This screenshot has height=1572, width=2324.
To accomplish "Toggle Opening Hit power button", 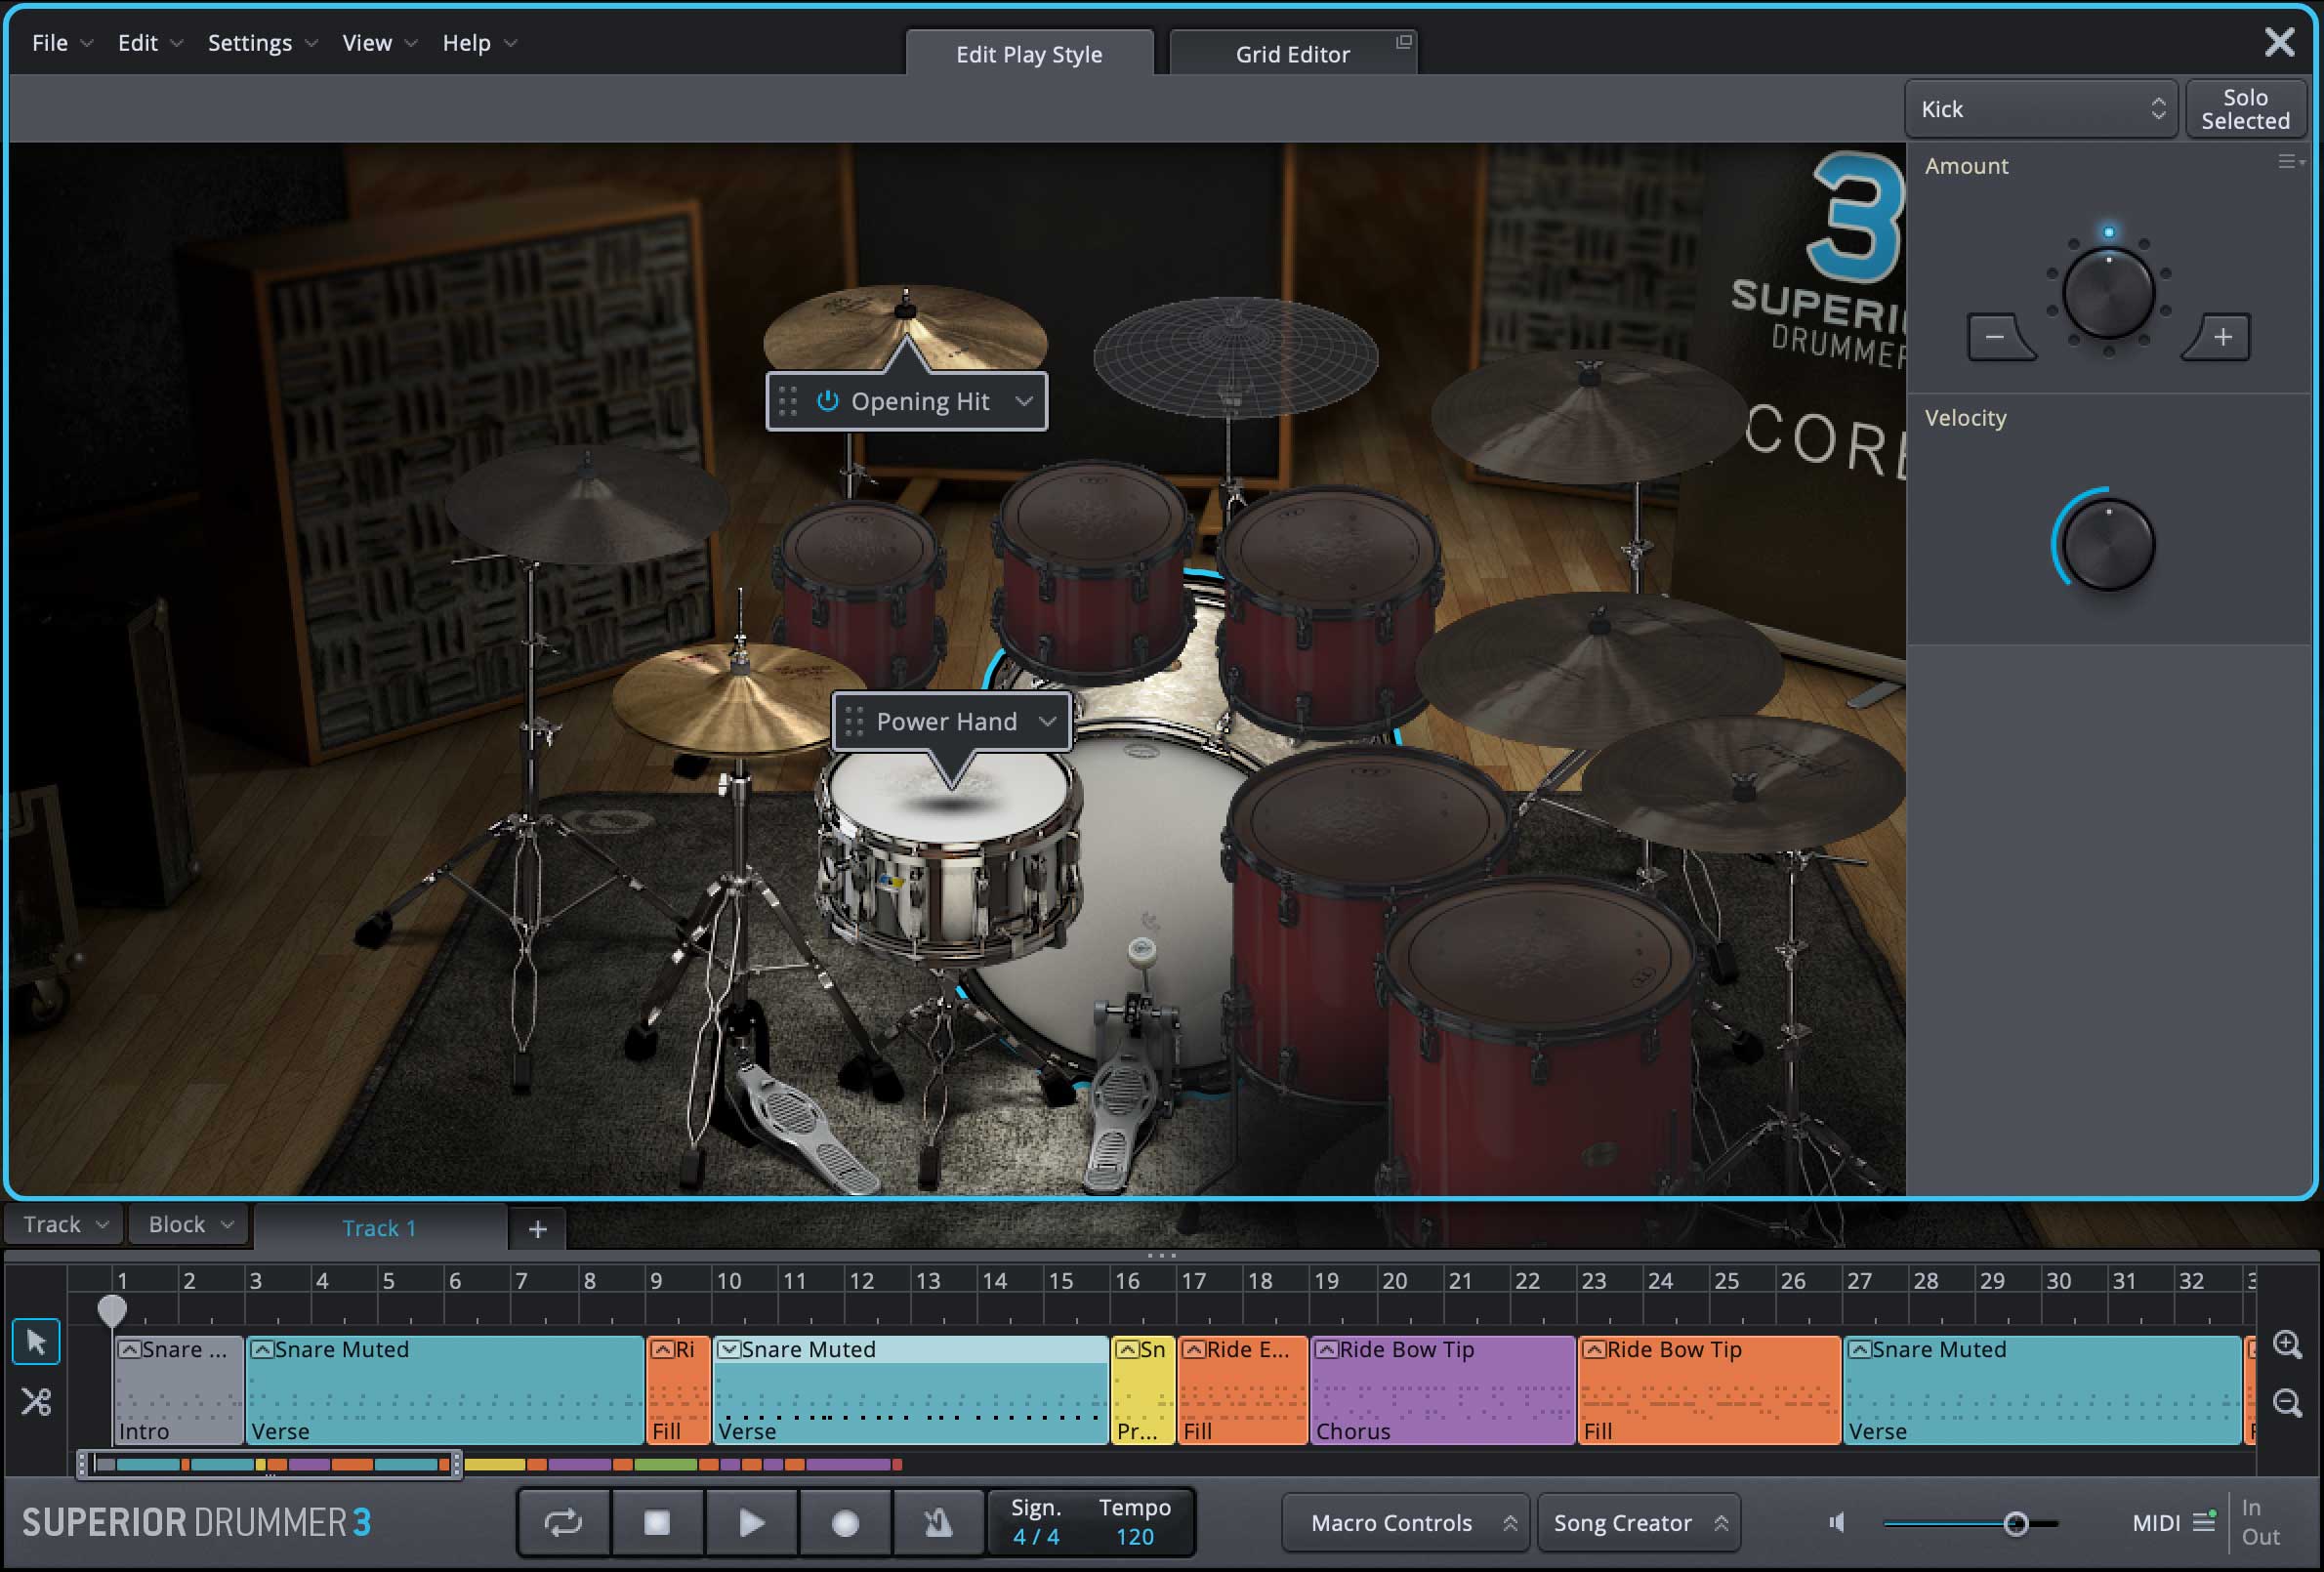I will (x=827, y=401).
